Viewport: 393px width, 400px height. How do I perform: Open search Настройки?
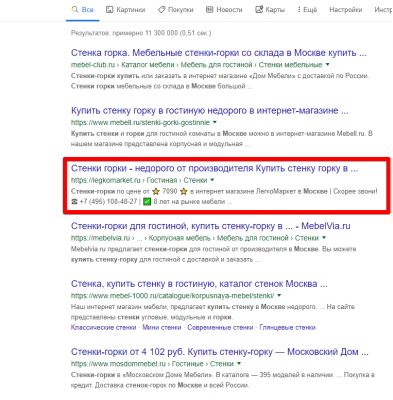(346, 10)
